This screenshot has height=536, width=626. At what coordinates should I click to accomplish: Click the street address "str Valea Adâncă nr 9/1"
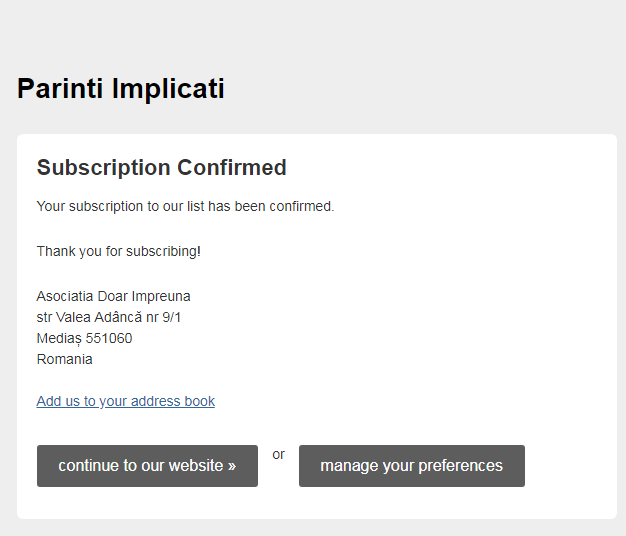pyautogui.click(x=109, y=317)
